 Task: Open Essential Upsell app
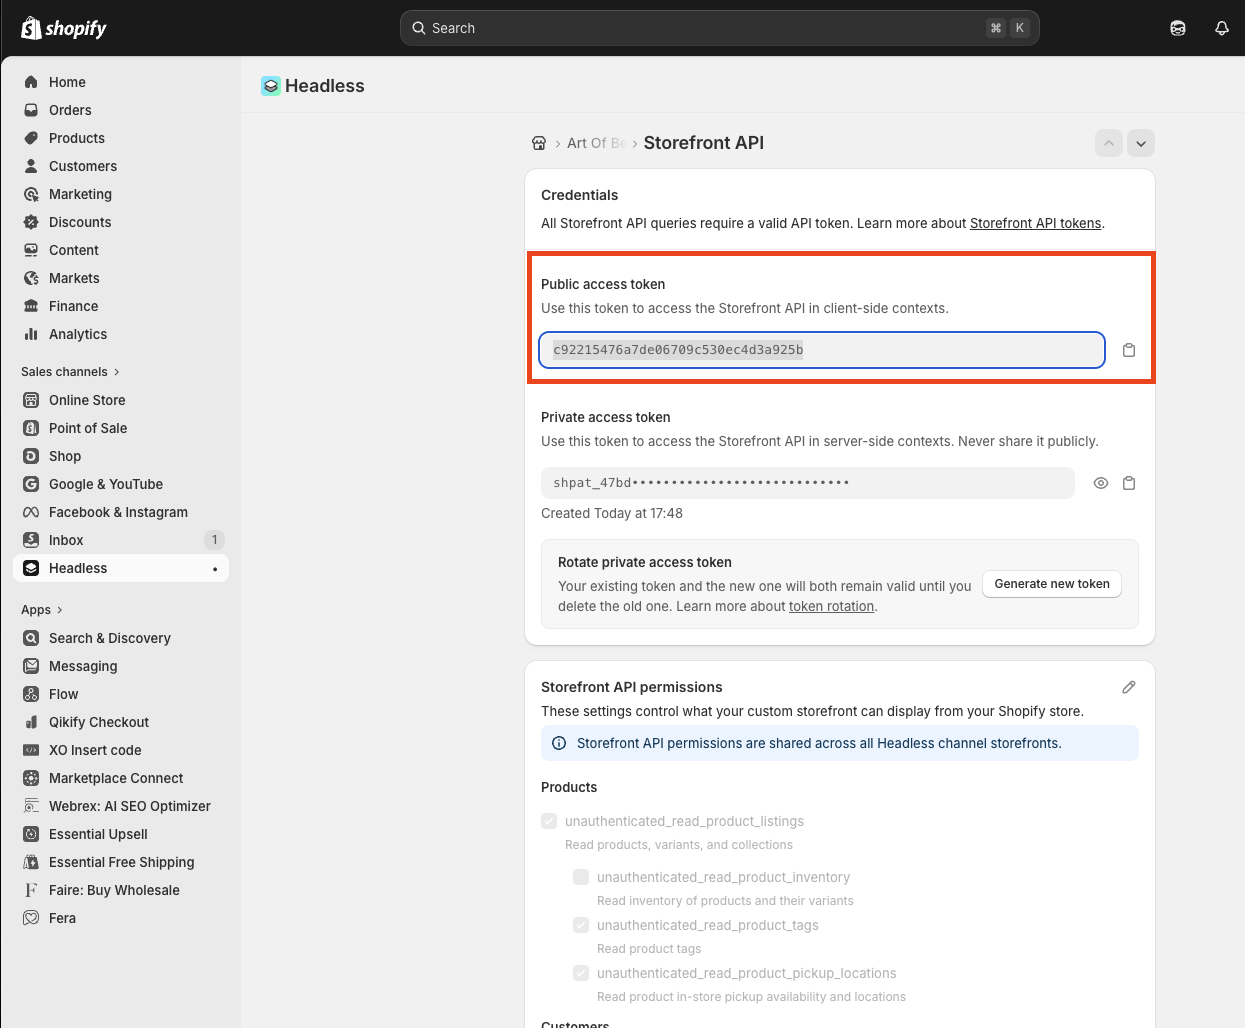[x=121, y=834]
